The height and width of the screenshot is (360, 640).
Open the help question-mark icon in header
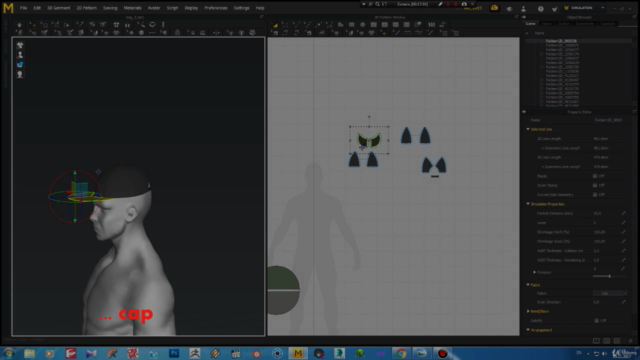click(540, 8)
